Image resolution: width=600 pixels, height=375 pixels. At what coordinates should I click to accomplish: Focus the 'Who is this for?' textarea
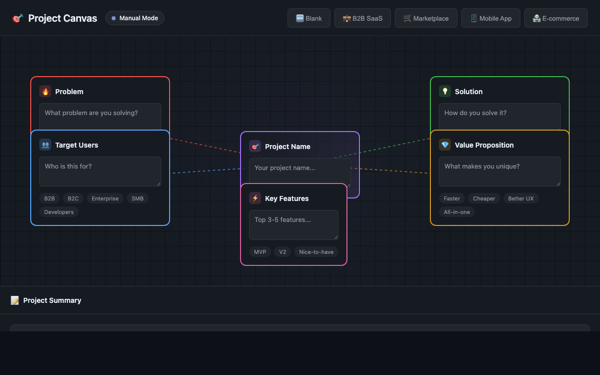100,171
